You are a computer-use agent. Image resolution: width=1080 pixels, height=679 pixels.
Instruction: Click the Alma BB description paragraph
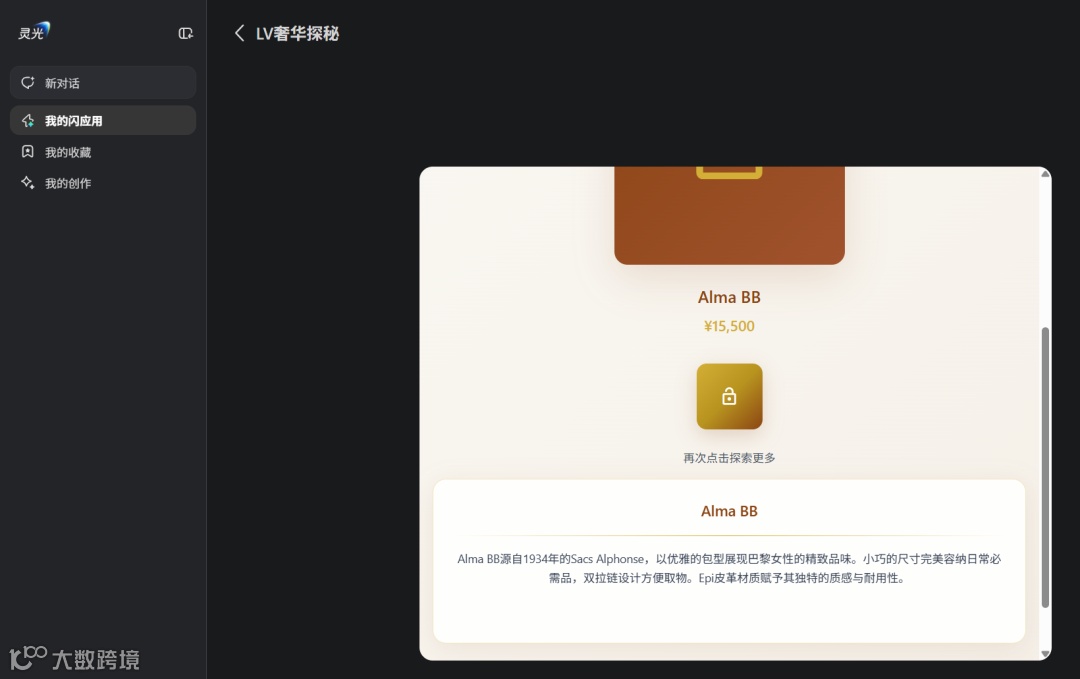(729, 568)
